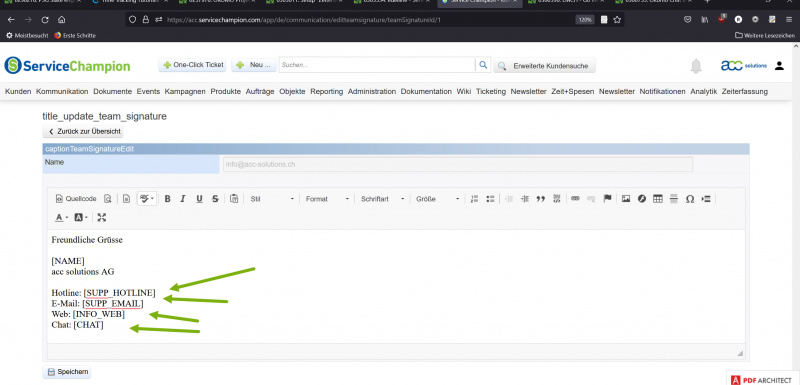Toggle bold formatting in the editor
Image resolution: width=800 pixels, height=385 pixels.
[167, 199]
